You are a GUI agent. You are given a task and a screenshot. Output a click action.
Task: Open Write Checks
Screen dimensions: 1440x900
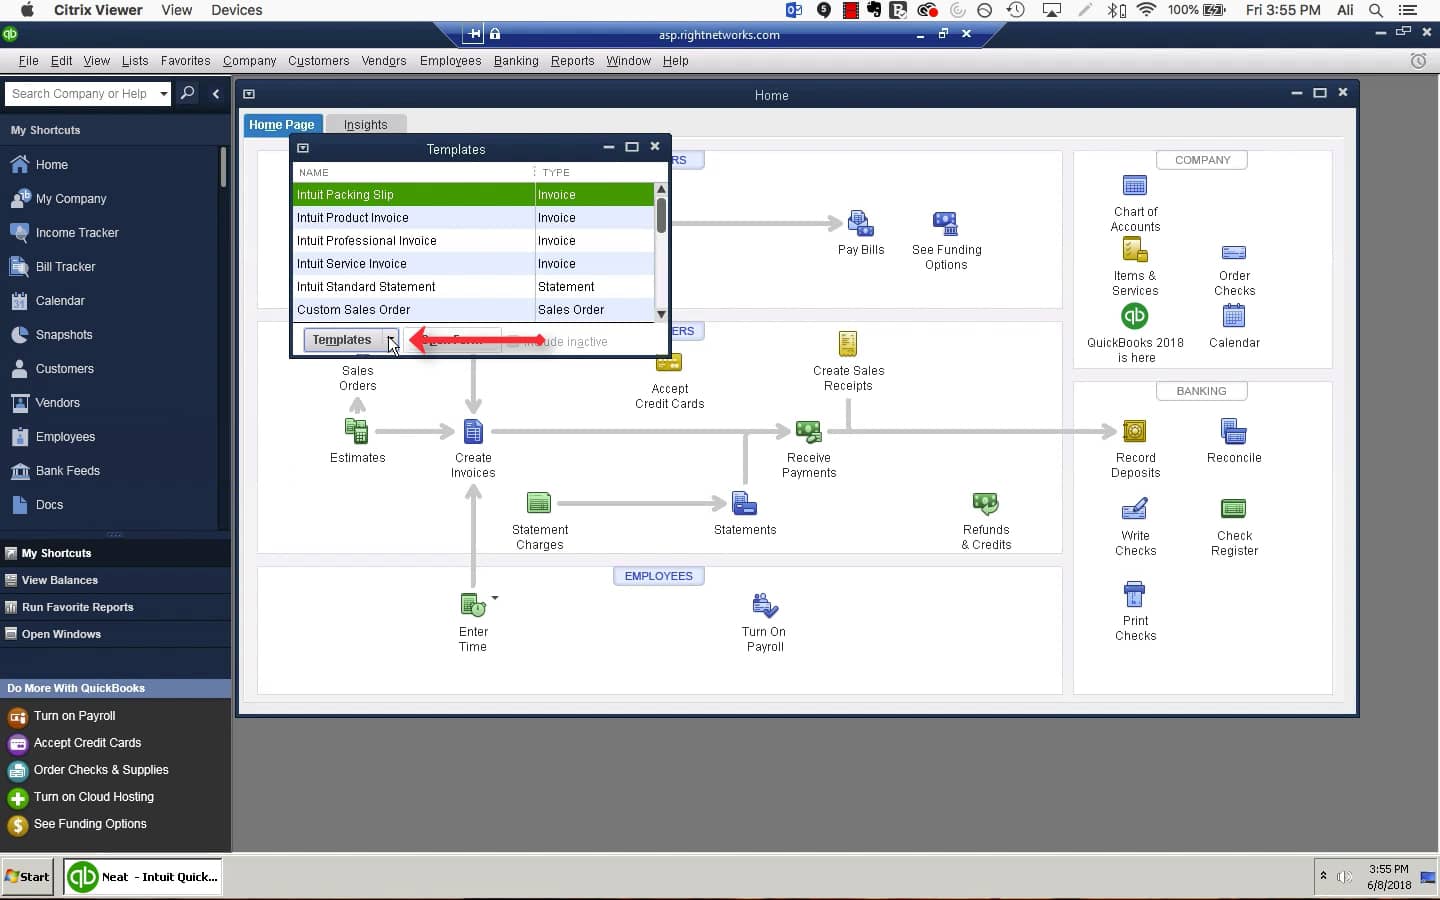(x=1135, y=509)
